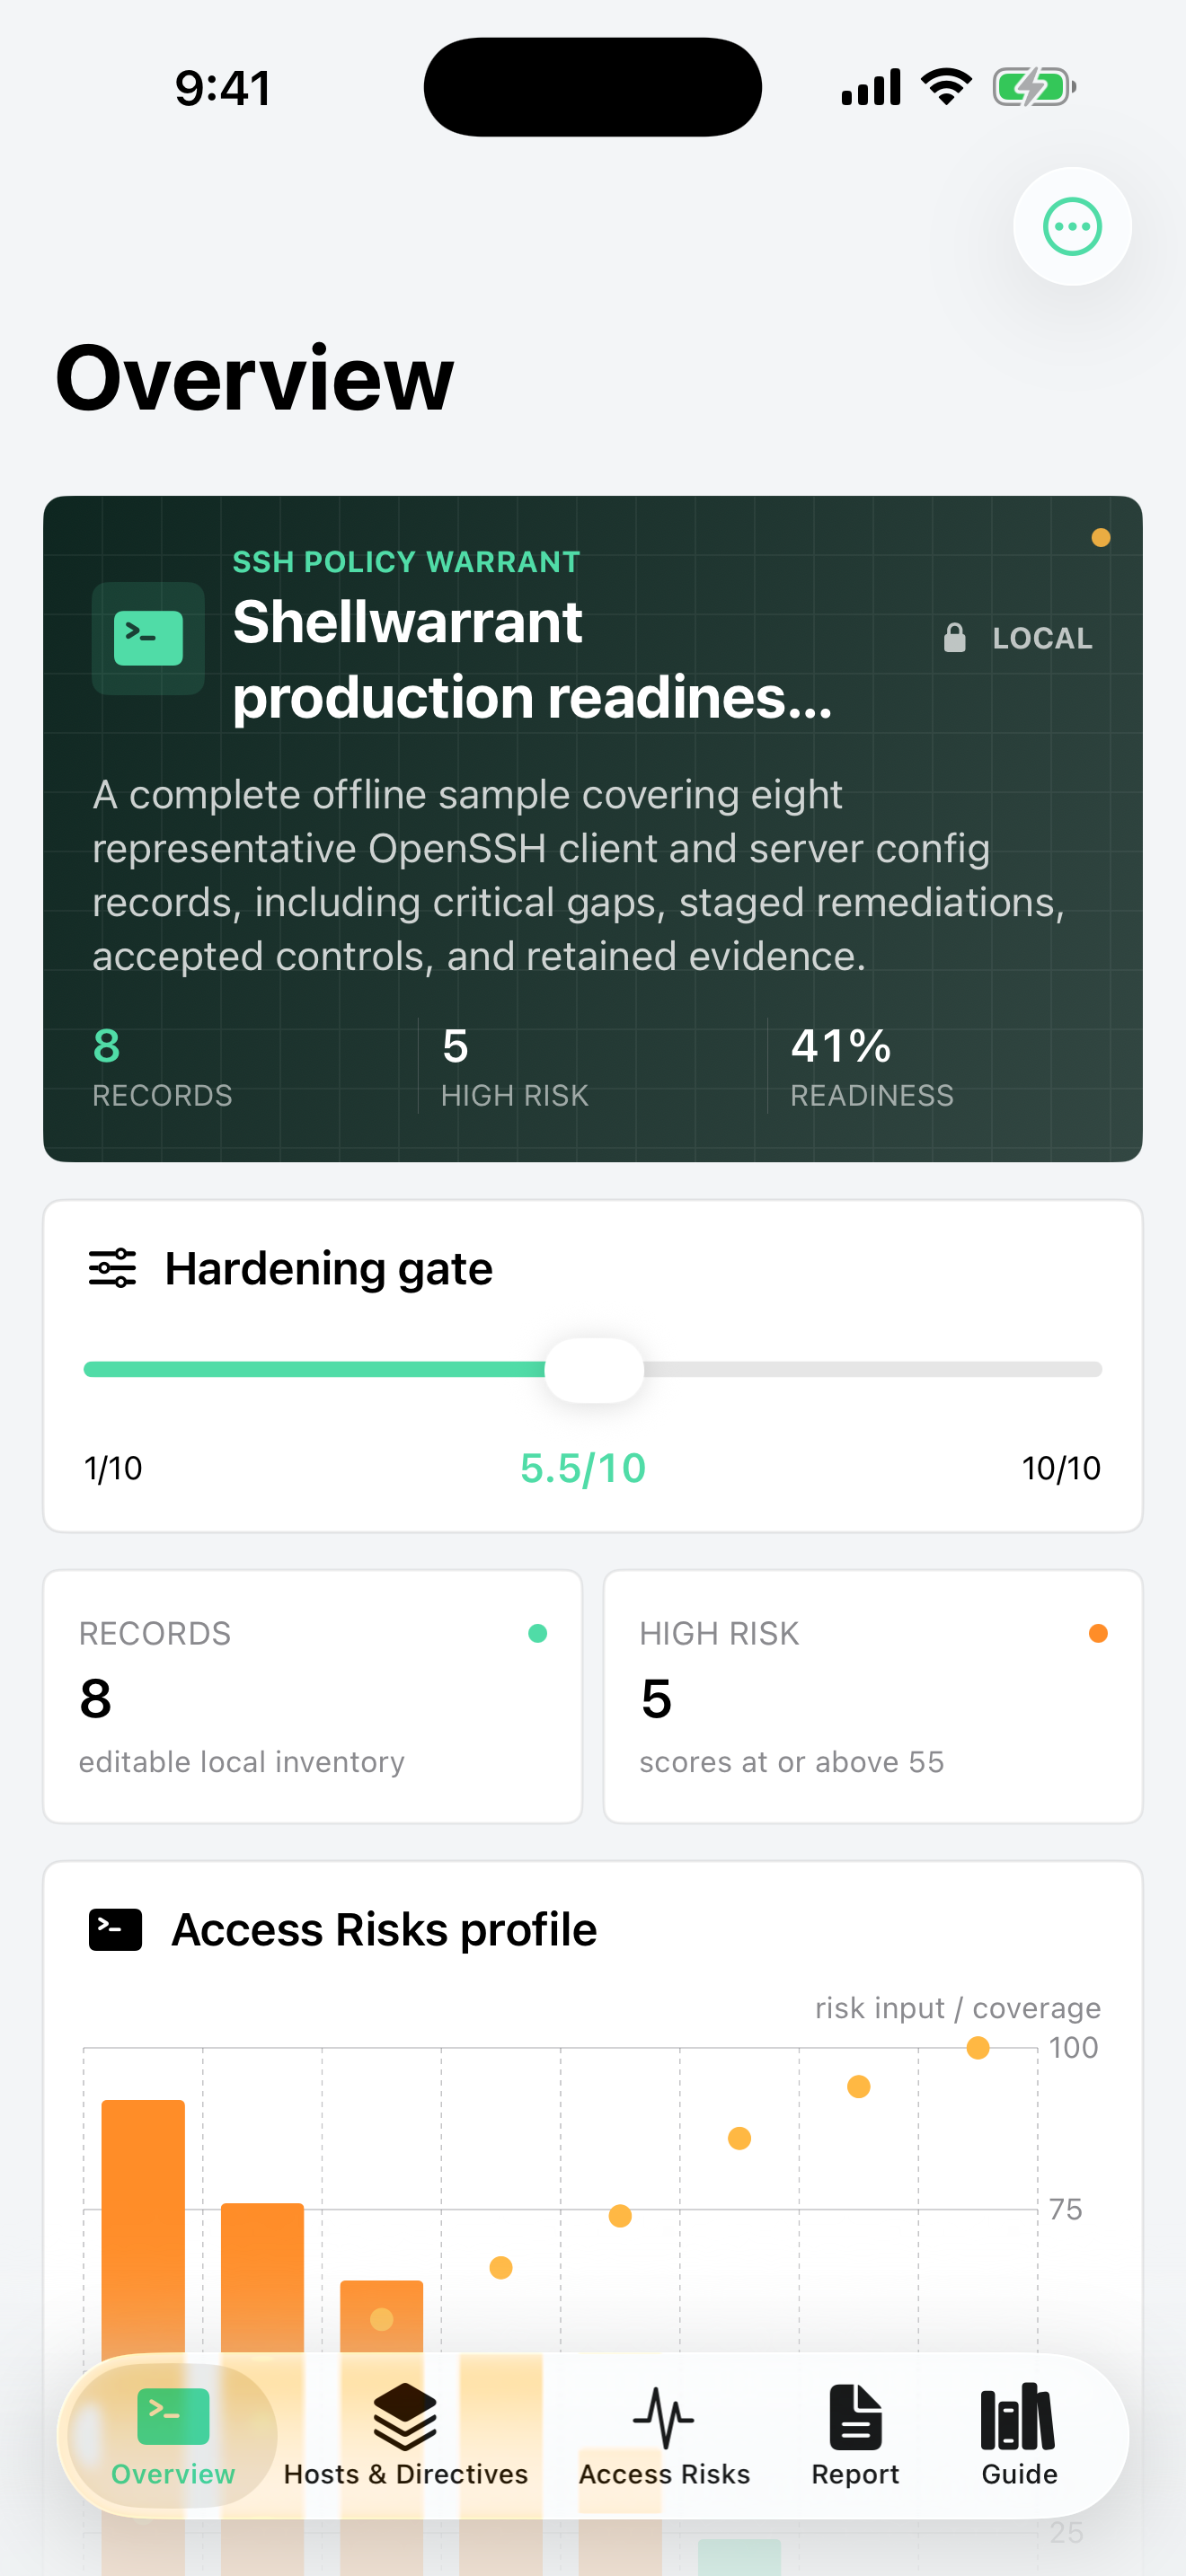Screen dimensions: 1186x2576
Task: Tap the green terminal icon in header card
Action: 148,638
